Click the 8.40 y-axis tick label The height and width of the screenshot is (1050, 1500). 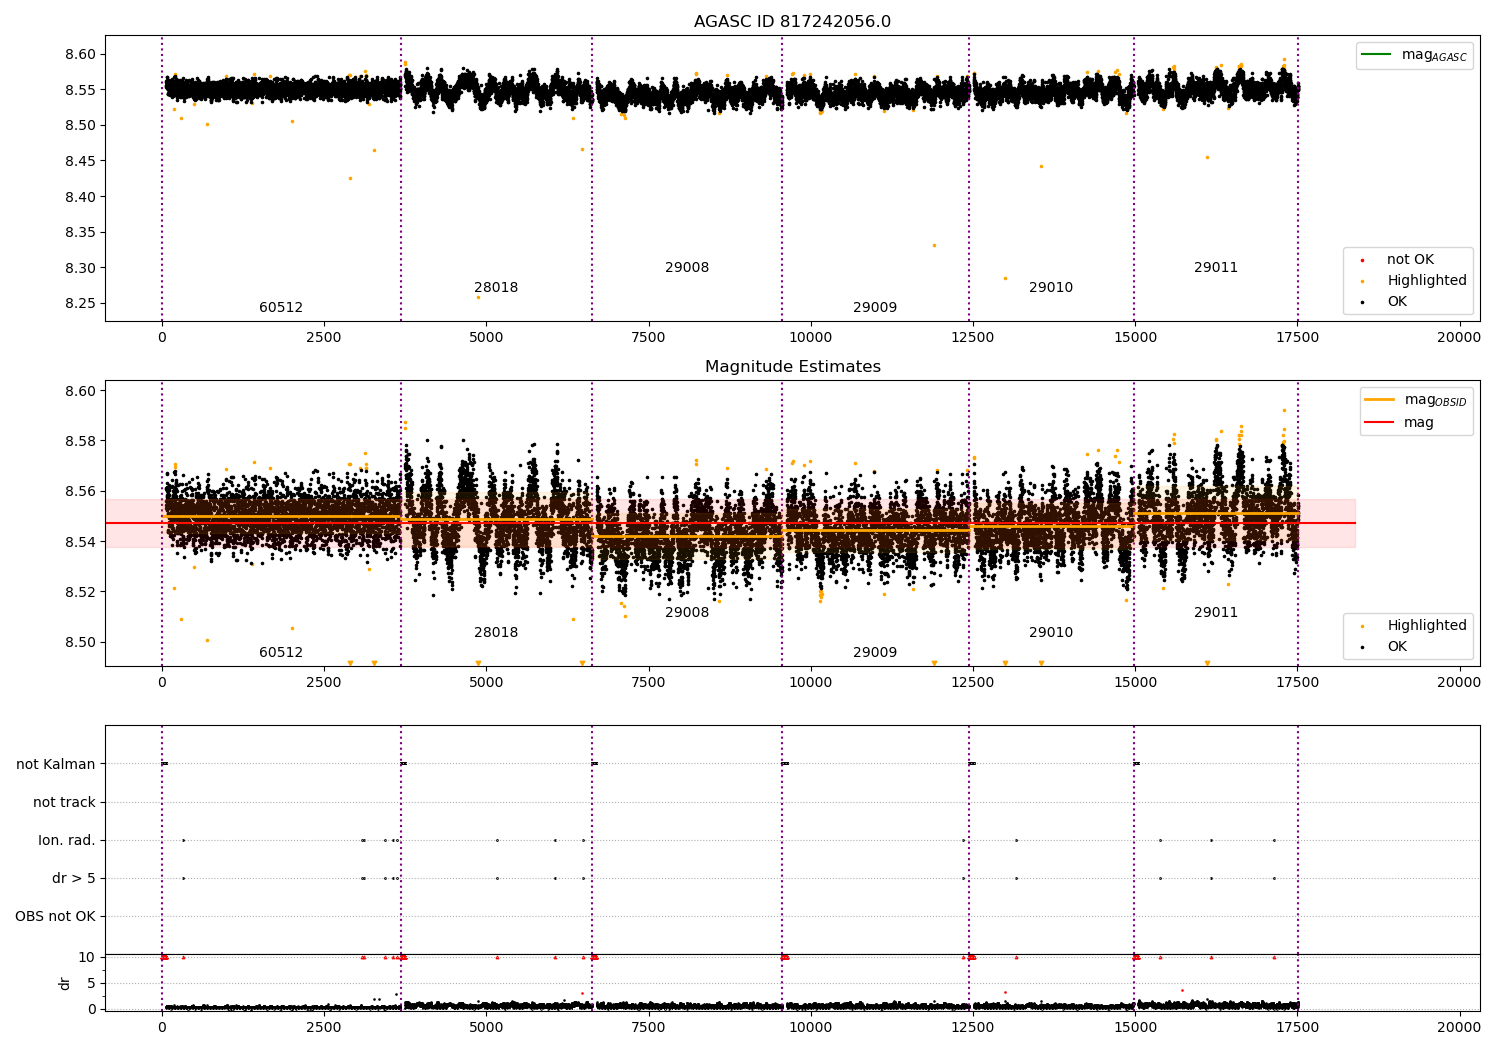[79, 197]
